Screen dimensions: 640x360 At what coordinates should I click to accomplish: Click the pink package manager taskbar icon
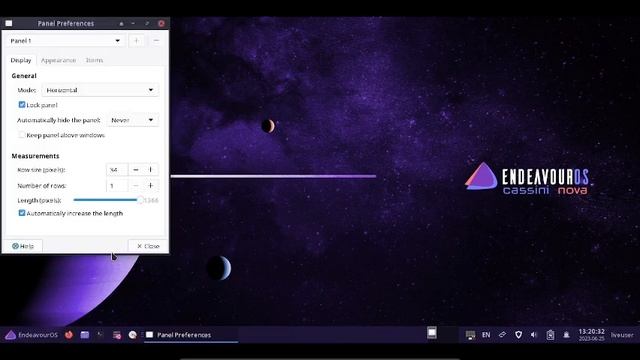[117, 335]
